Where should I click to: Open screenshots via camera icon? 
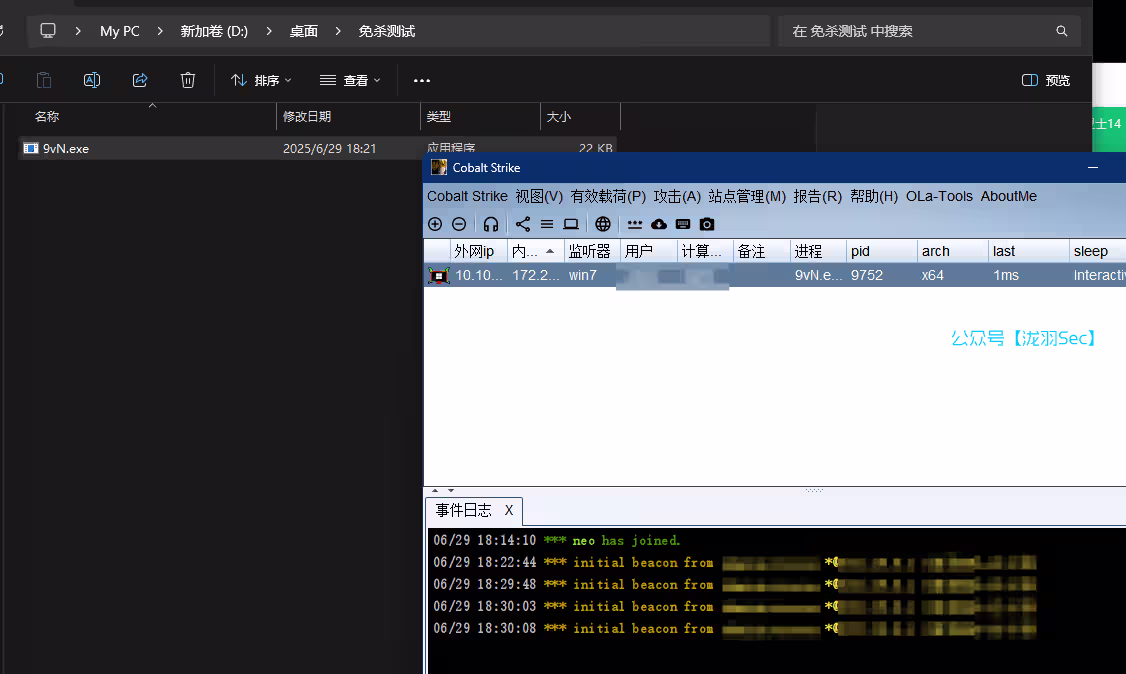pos(707,224)
